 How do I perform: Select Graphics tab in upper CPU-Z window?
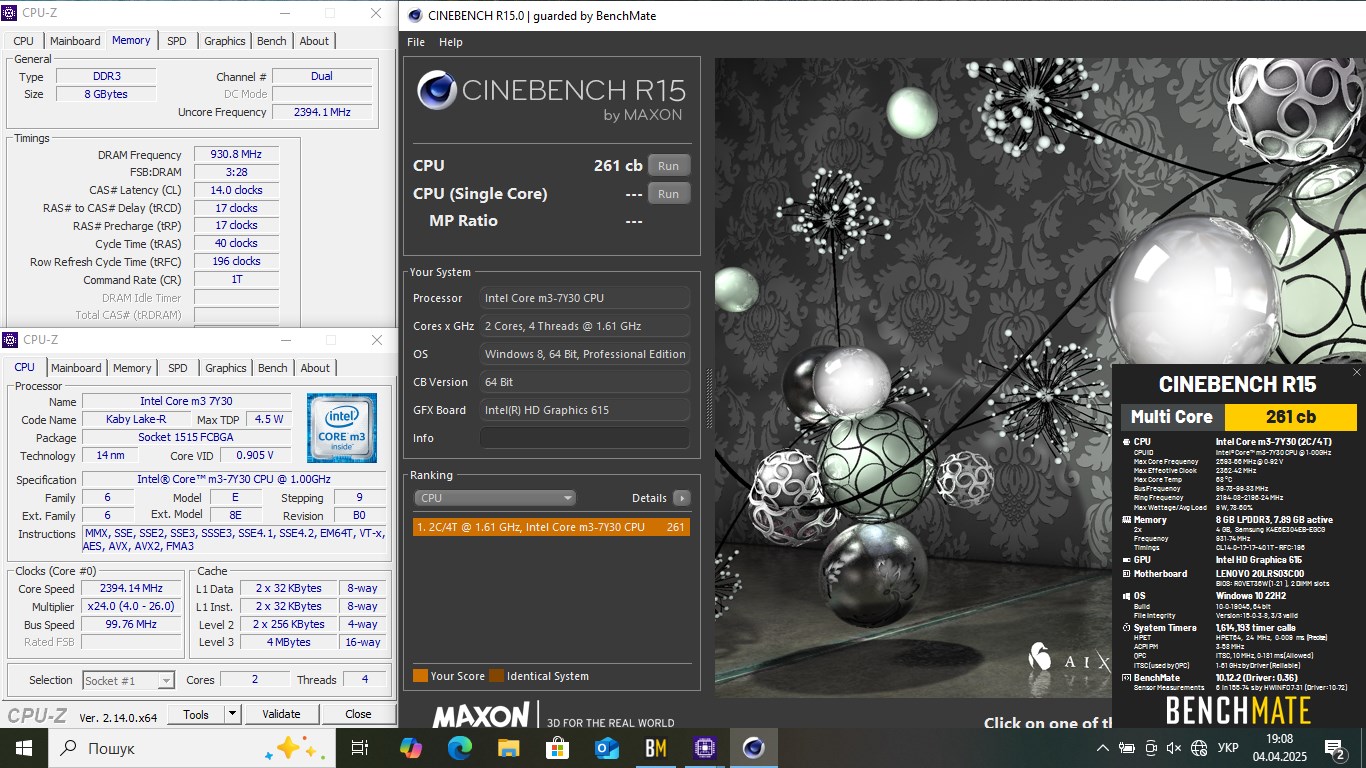[225, 41]
